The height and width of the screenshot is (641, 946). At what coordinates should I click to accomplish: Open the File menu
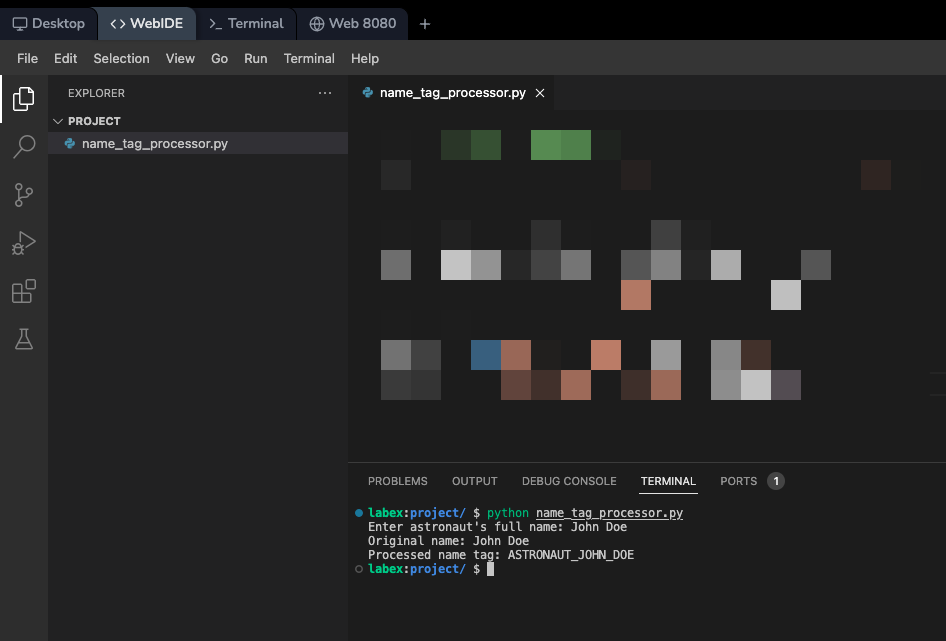point(26,58)
